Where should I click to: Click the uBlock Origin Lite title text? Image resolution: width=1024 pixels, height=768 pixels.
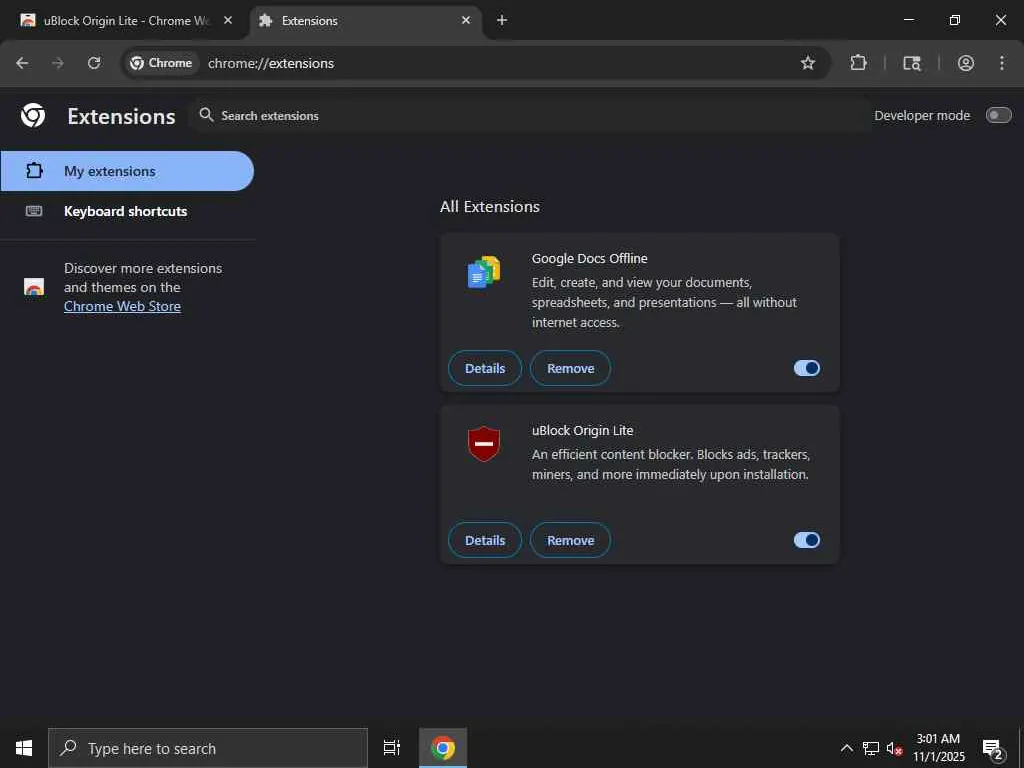click(x=583, y=430)
